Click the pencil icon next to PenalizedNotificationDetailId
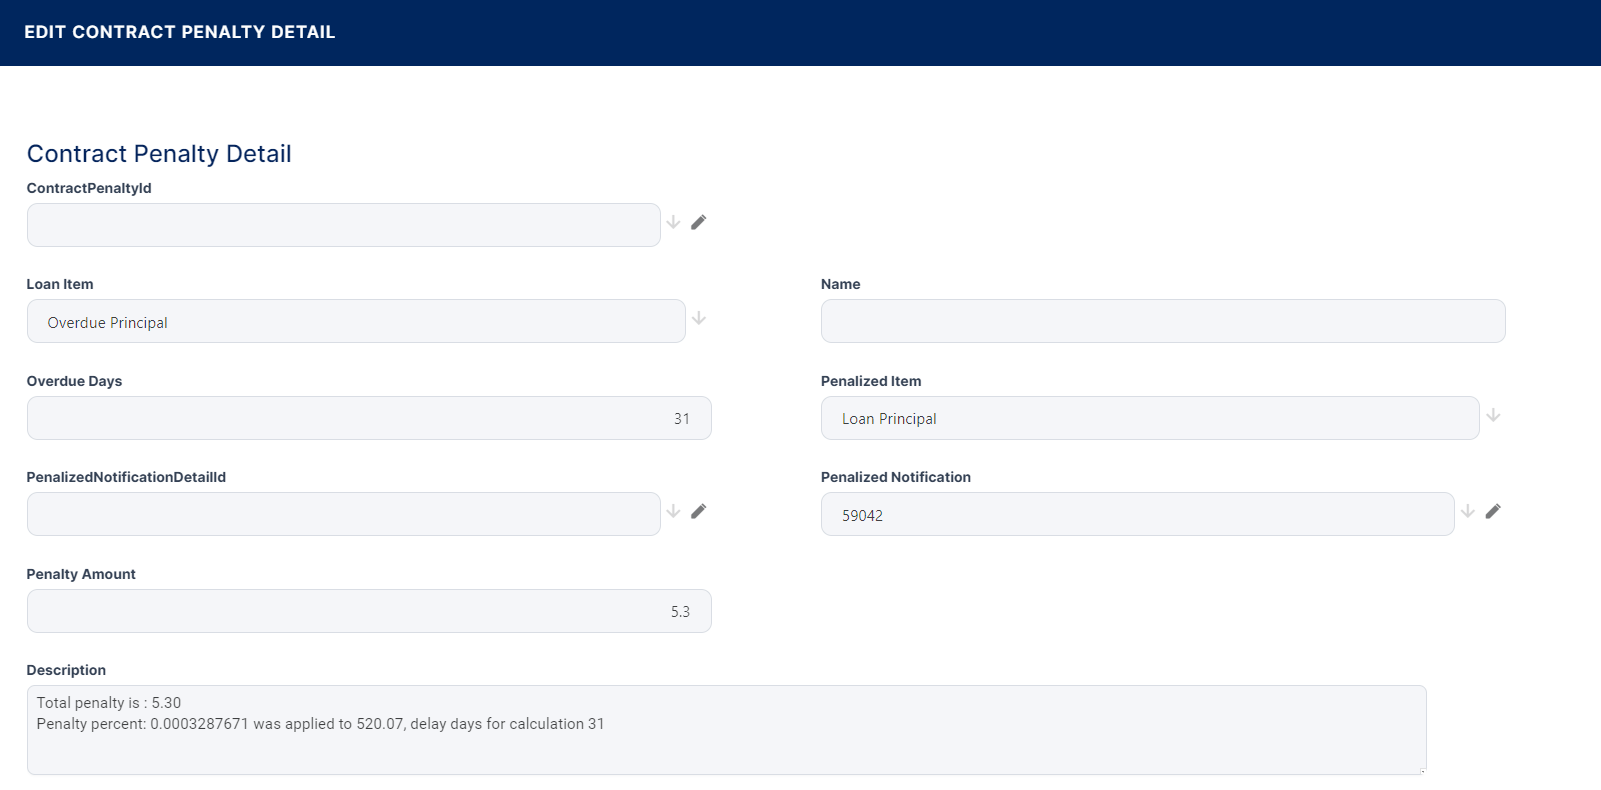 click(x=698, y=511)
